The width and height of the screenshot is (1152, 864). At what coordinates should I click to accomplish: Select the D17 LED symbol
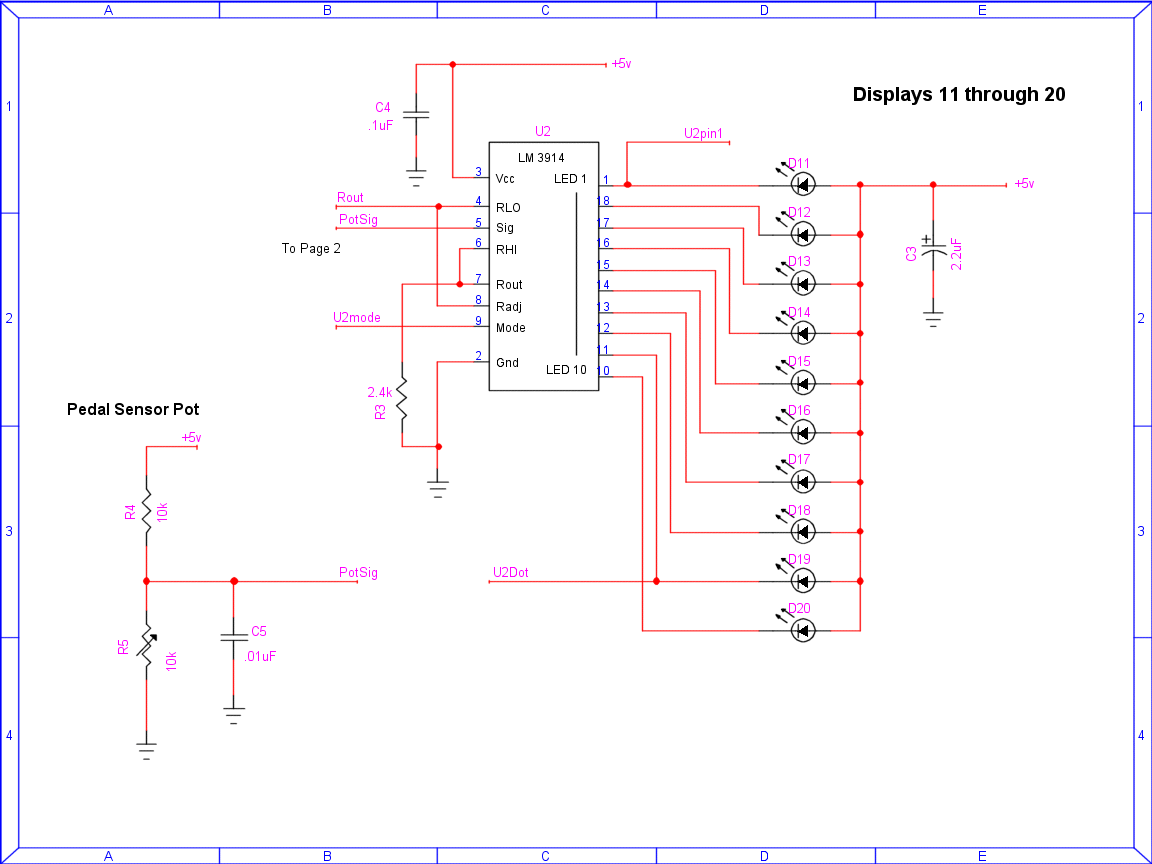tap(802, 482)
